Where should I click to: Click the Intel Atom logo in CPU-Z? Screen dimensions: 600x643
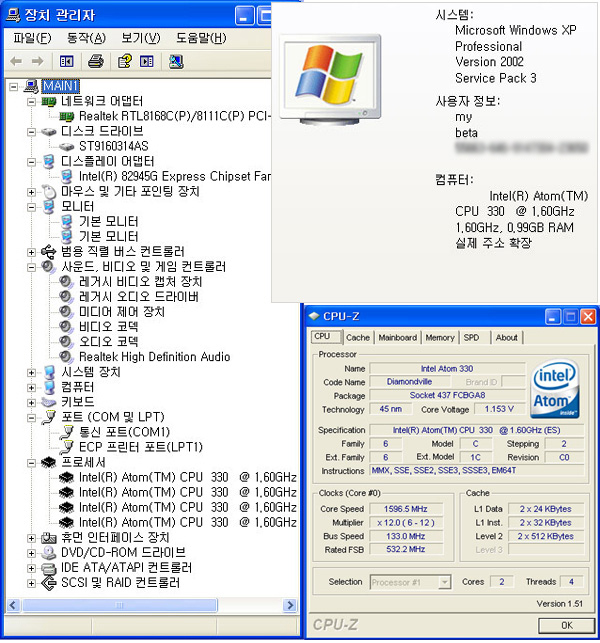555,389
